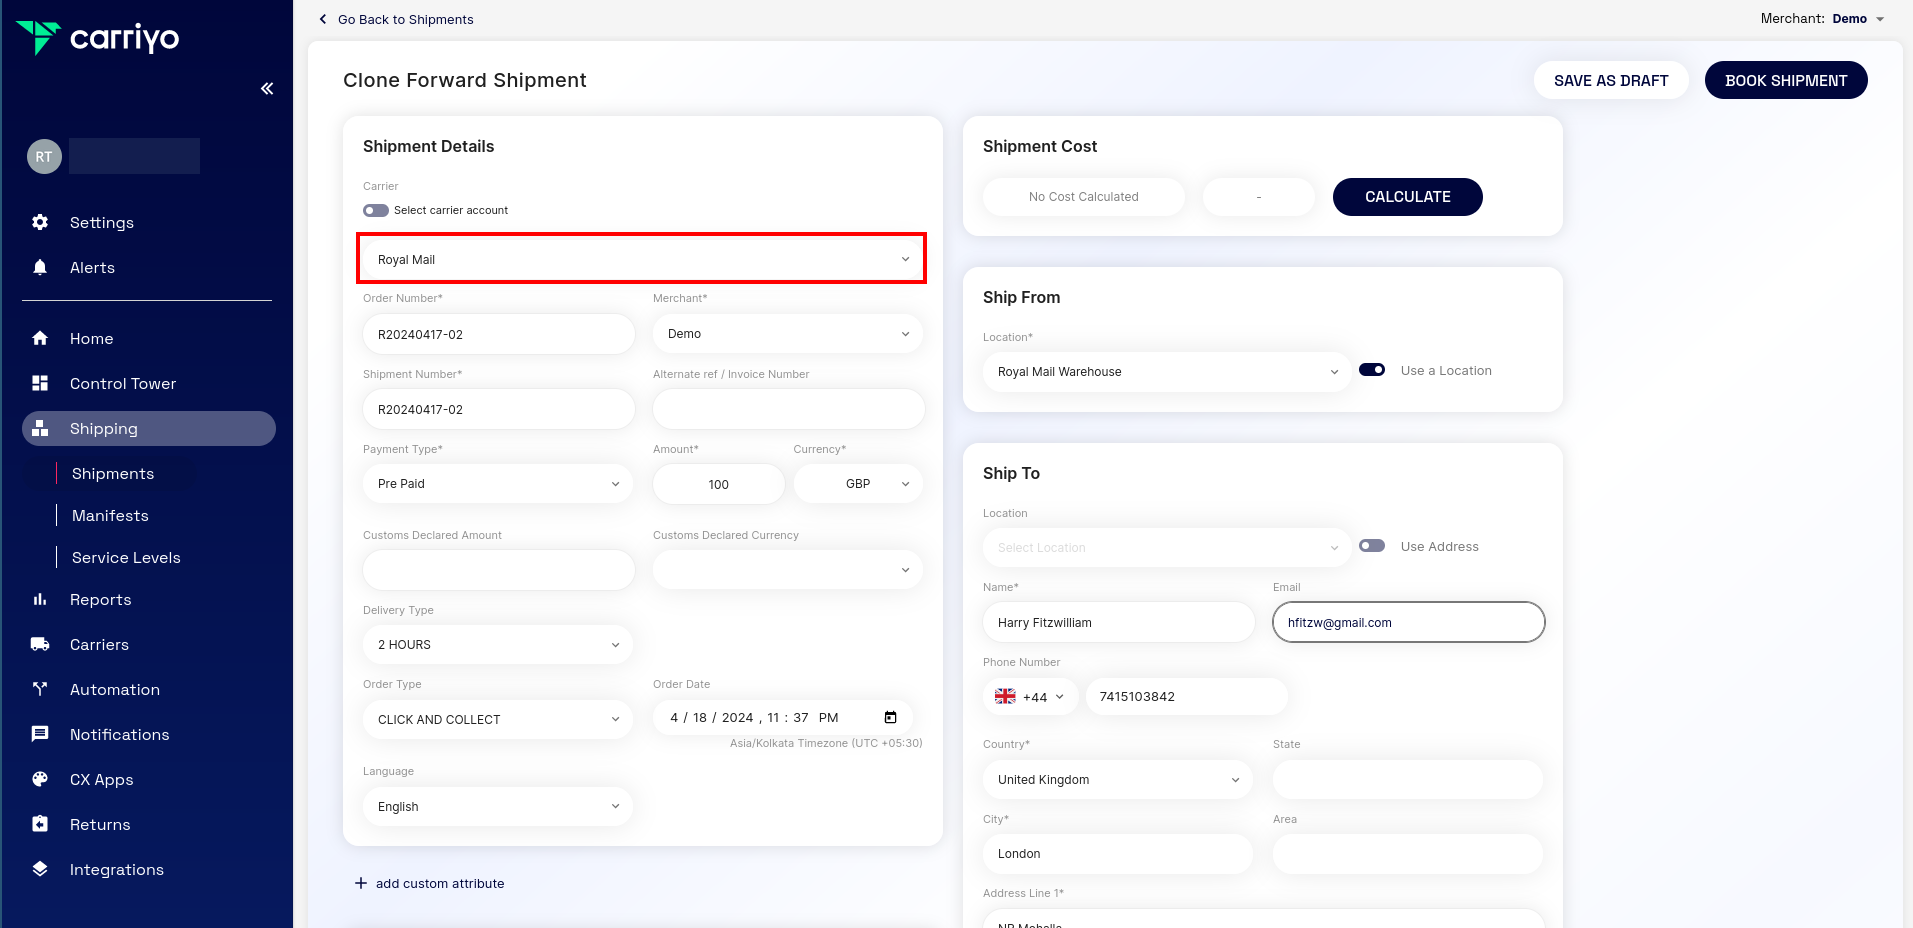
Task: Click the Settings gear icon
Action: (x=40, y=222)
